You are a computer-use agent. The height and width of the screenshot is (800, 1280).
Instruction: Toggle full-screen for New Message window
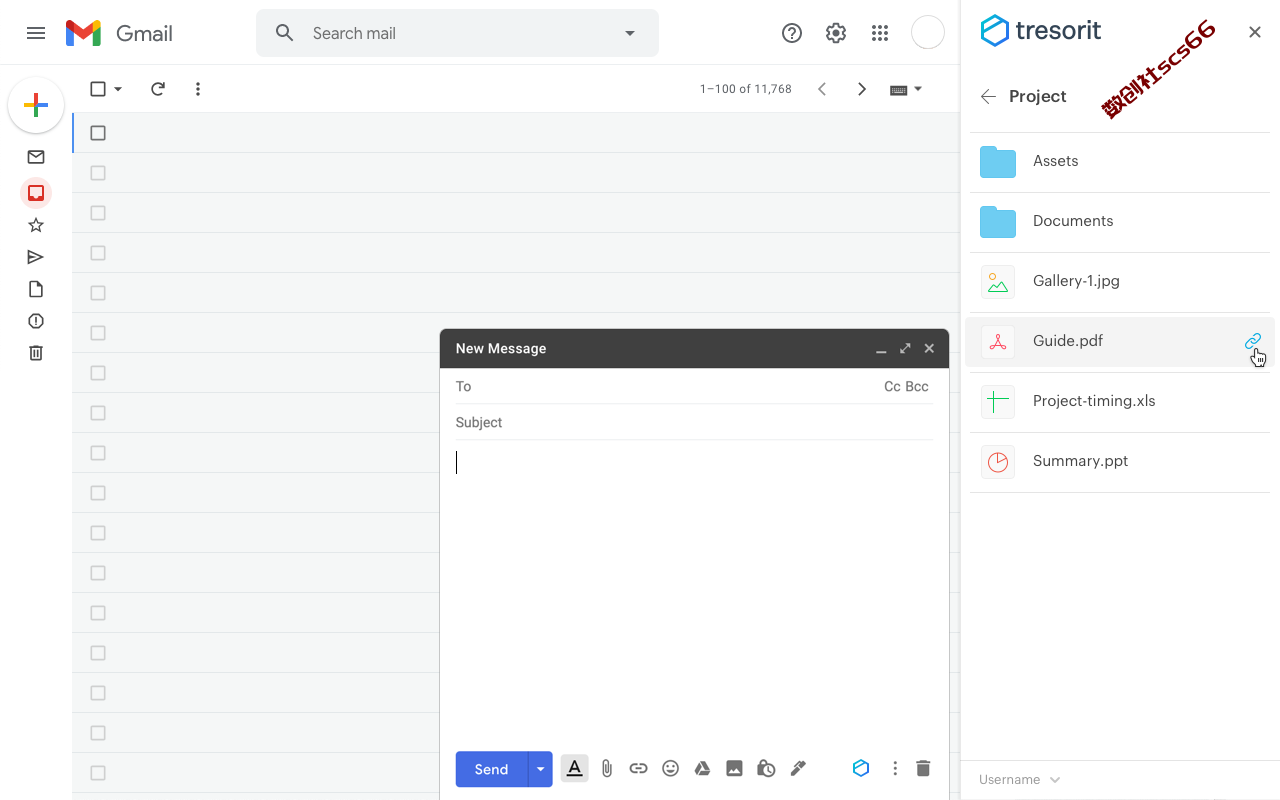pos(905,348)
